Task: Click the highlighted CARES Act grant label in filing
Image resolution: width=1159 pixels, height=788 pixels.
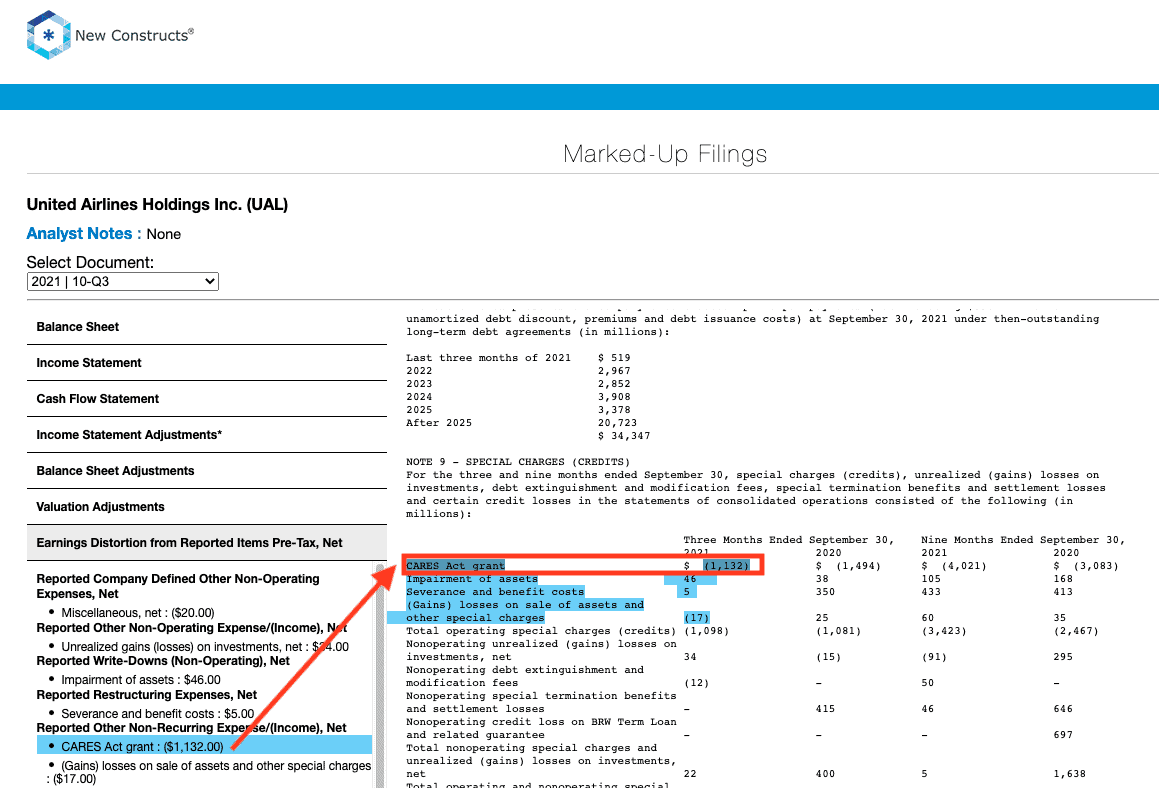Action: (455, 565)
